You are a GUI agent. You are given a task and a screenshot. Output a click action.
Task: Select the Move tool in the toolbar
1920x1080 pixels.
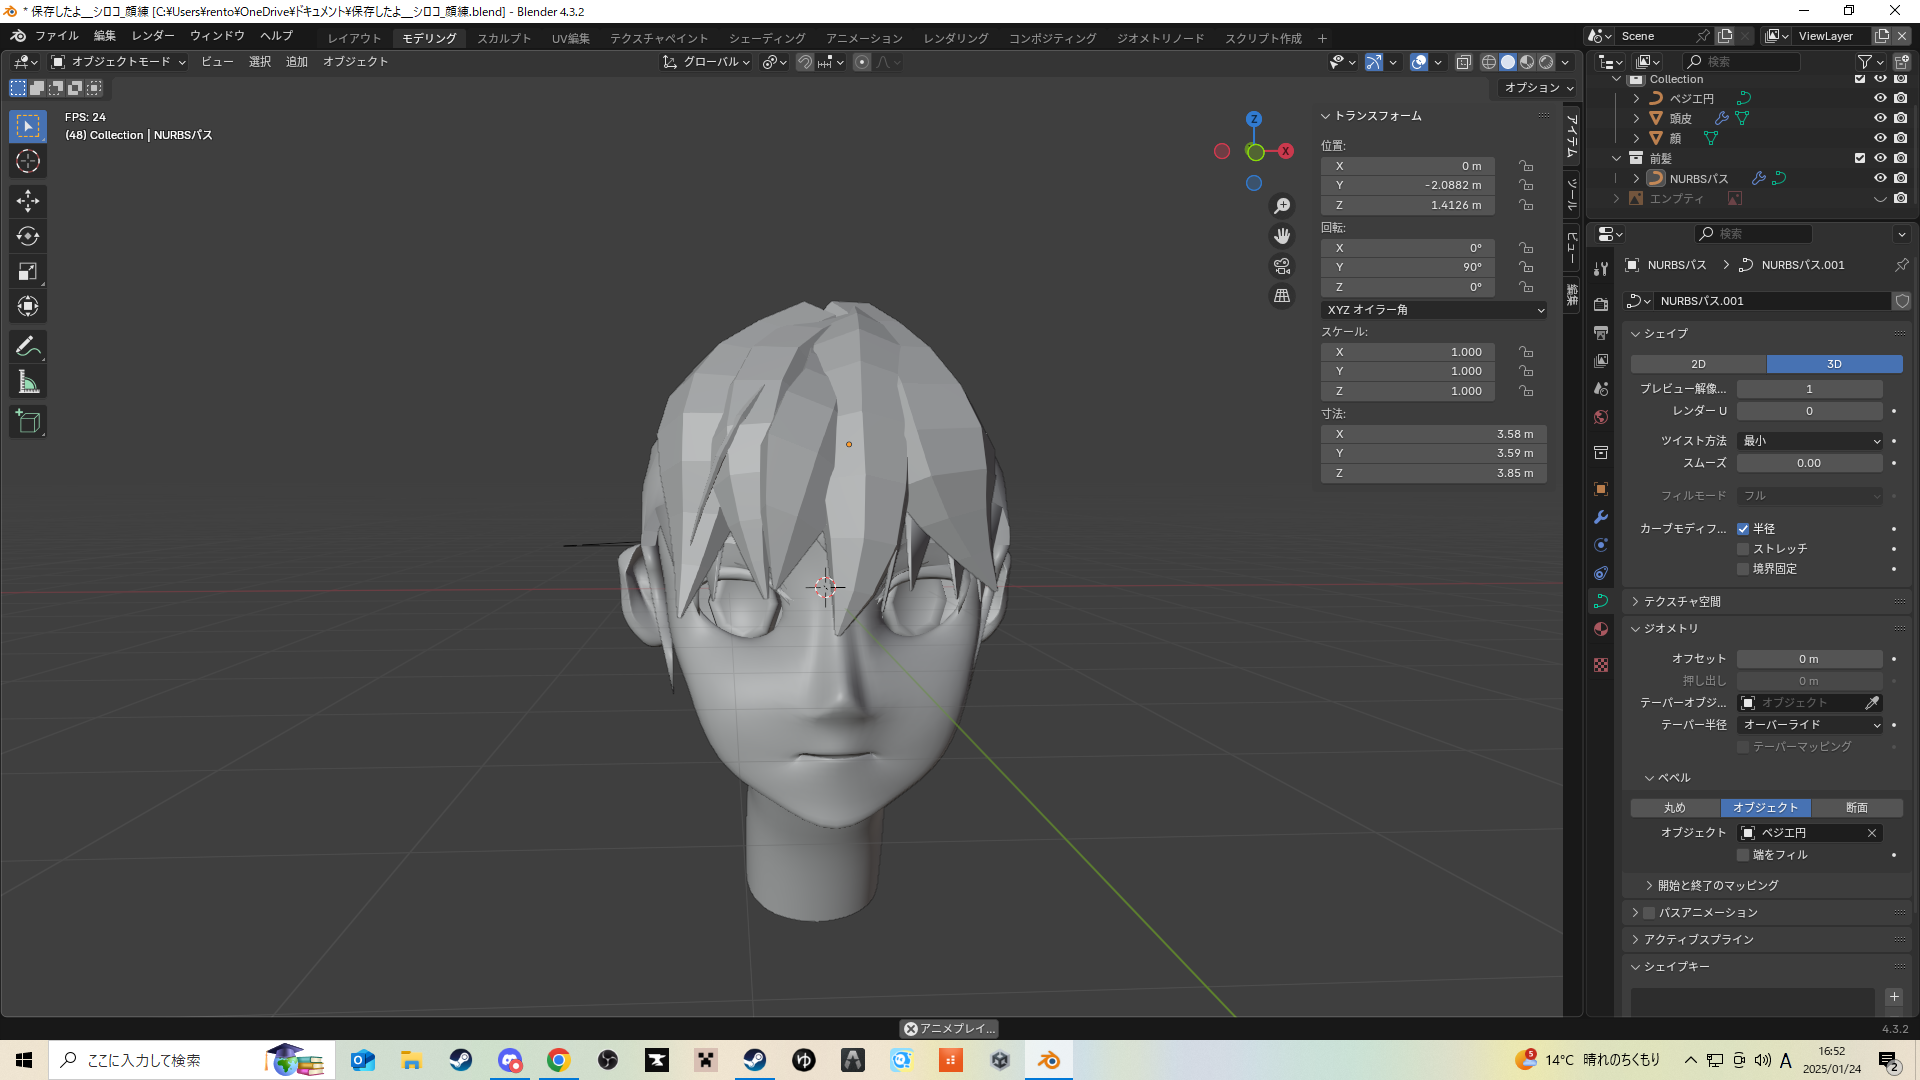tap(28, 201)
